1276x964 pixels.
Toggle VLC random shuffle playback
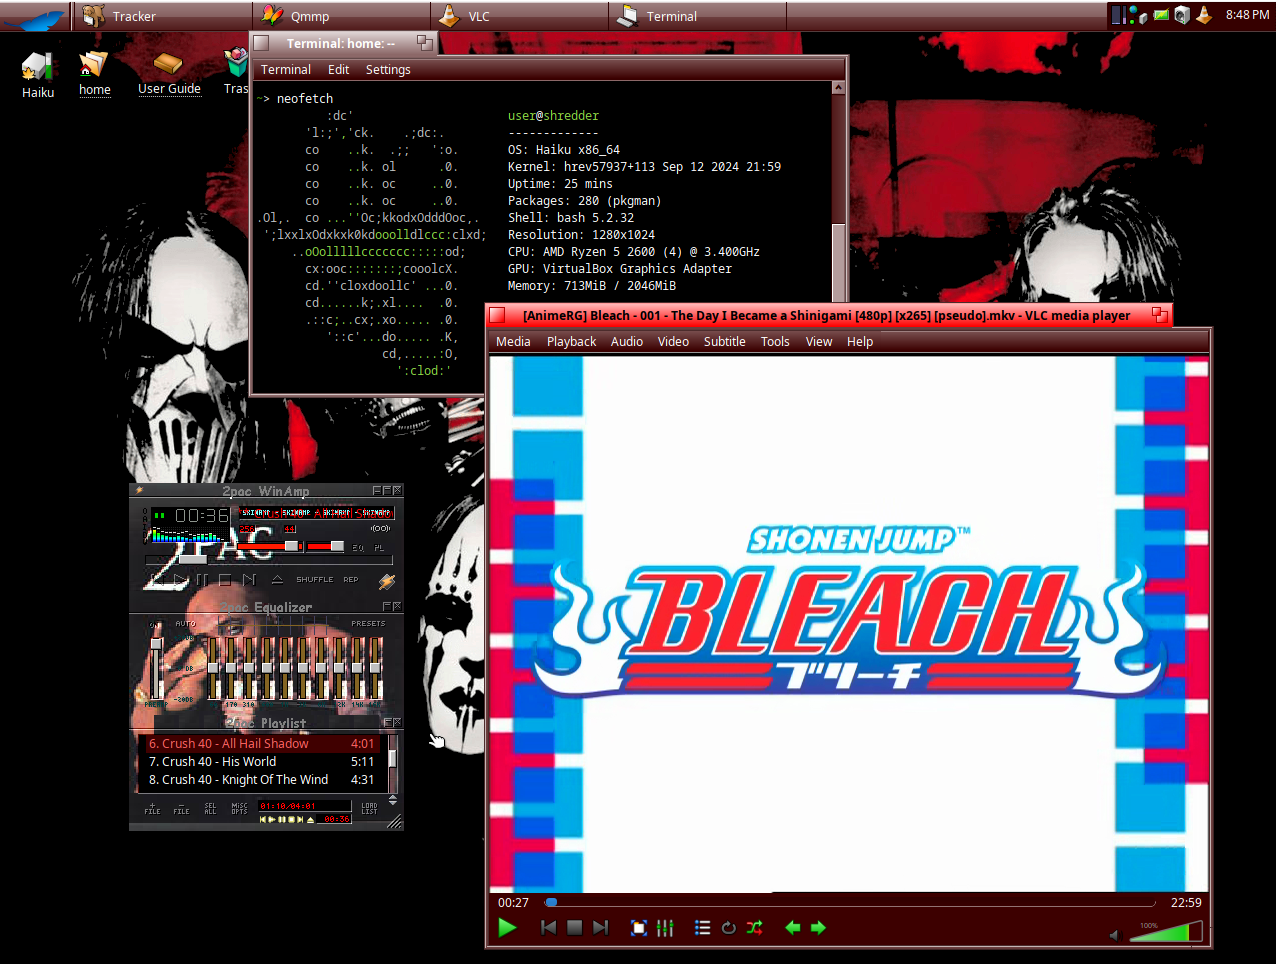click(x=754, y=928)
